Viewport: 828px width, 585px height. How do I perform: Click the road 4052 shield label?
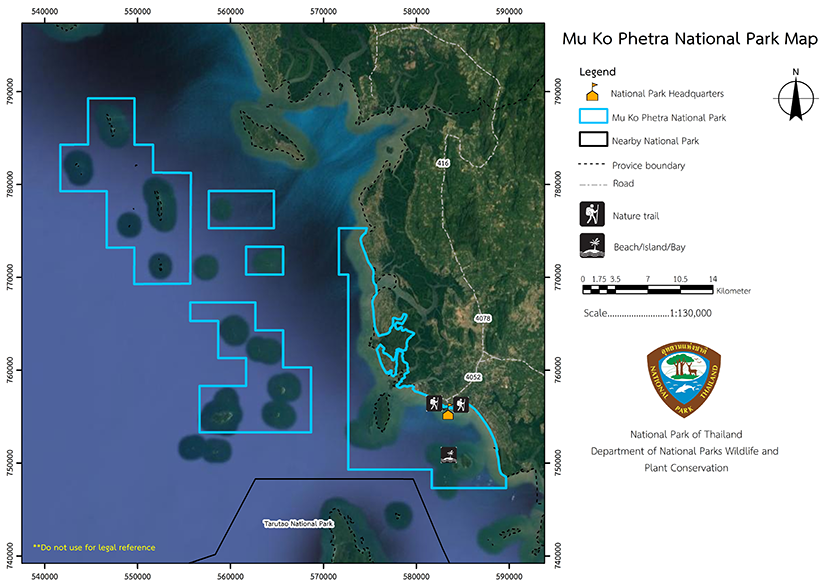tap(473, 377)
